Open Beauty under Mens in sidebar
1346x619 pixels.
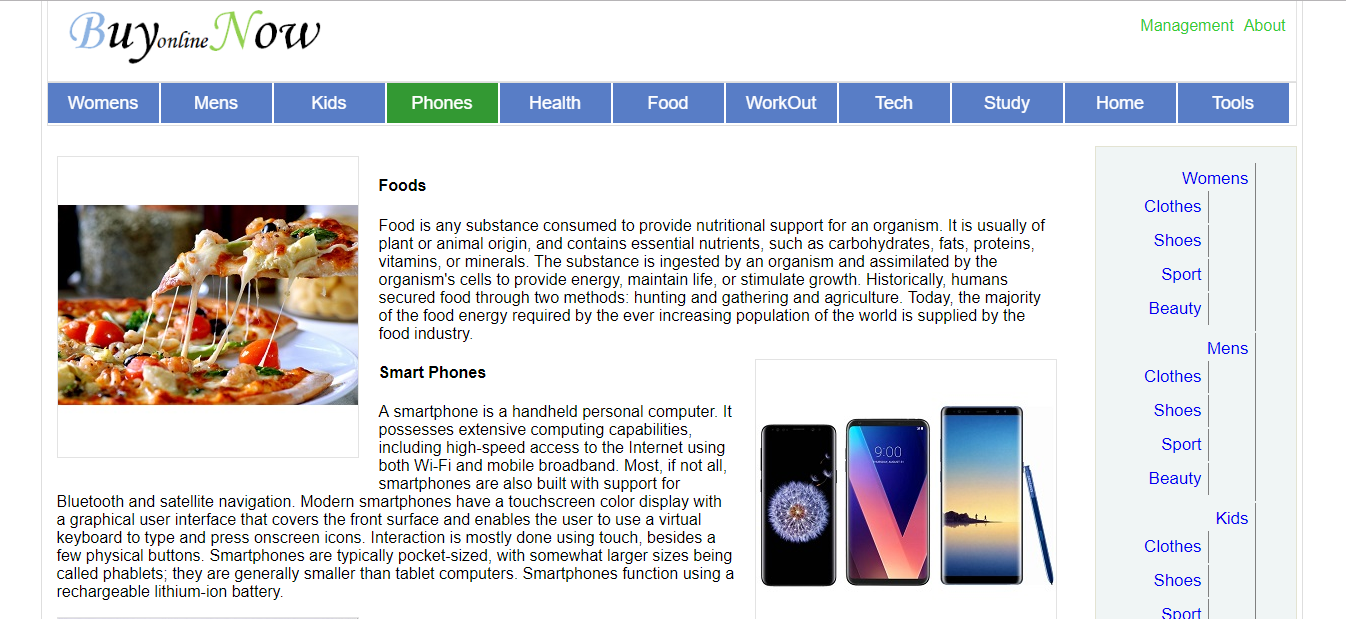[1175, 478]
